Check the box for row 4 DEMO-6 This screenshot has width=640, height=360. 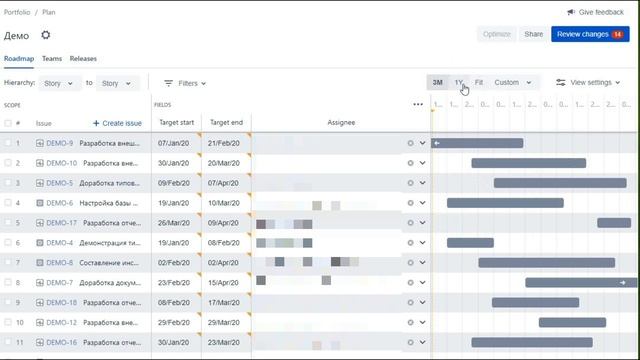pyautogui.click(x=8, y=202)
